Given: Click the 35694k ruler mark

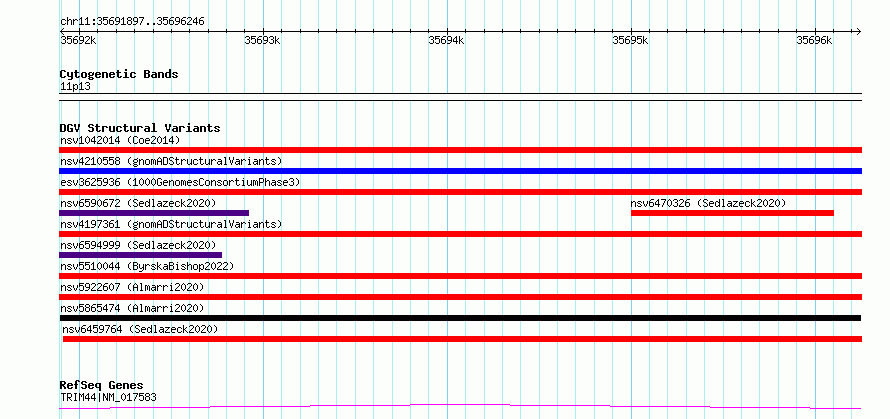Looking at the screenshot, I should pos(446,40).
